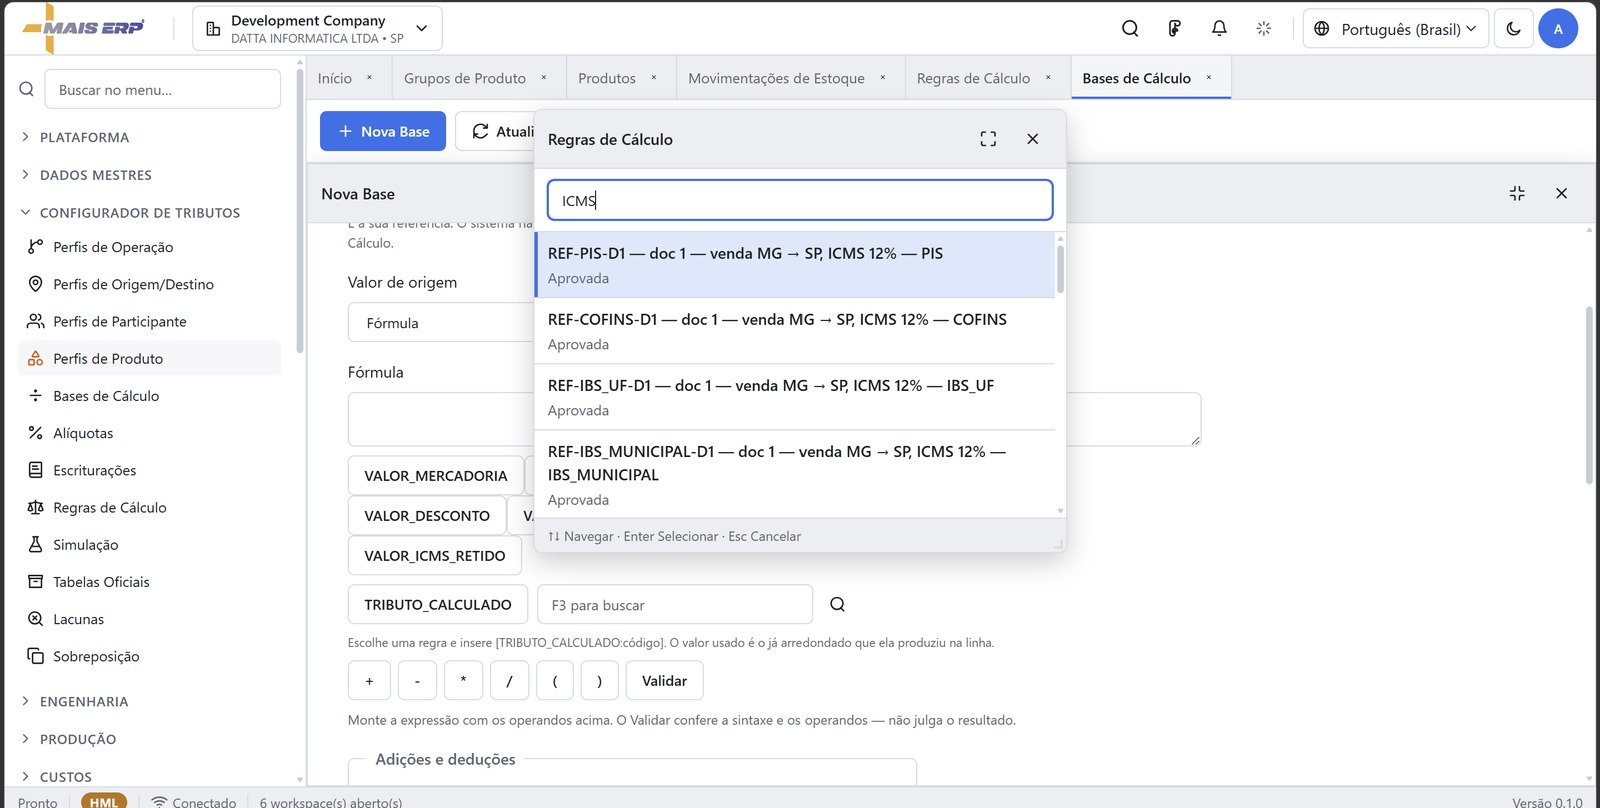Close the Bases de Cálculo tab
The height and width of the screenshot is (808, 1600).
tap(1209, 78)
